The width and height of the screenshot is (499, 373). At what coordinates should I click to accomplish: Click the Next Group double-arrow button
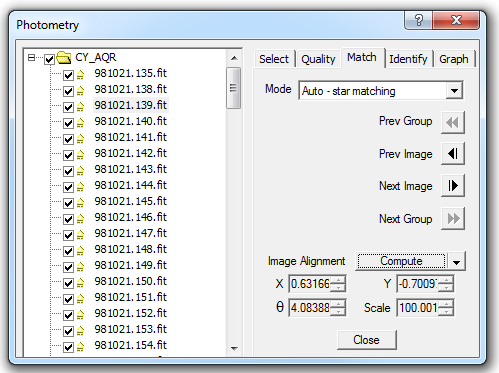point(452,219)
